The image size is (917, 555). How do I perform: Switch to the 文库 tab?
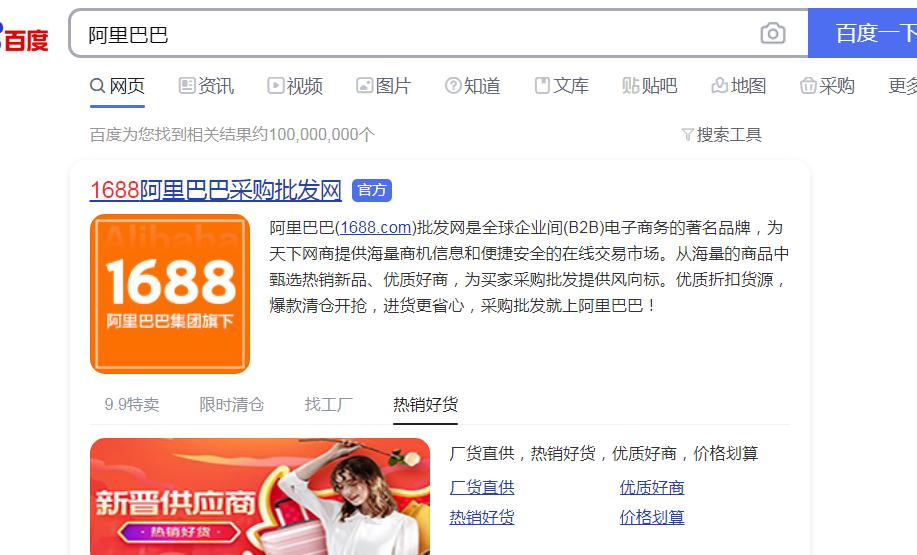(x=561, y=86)
